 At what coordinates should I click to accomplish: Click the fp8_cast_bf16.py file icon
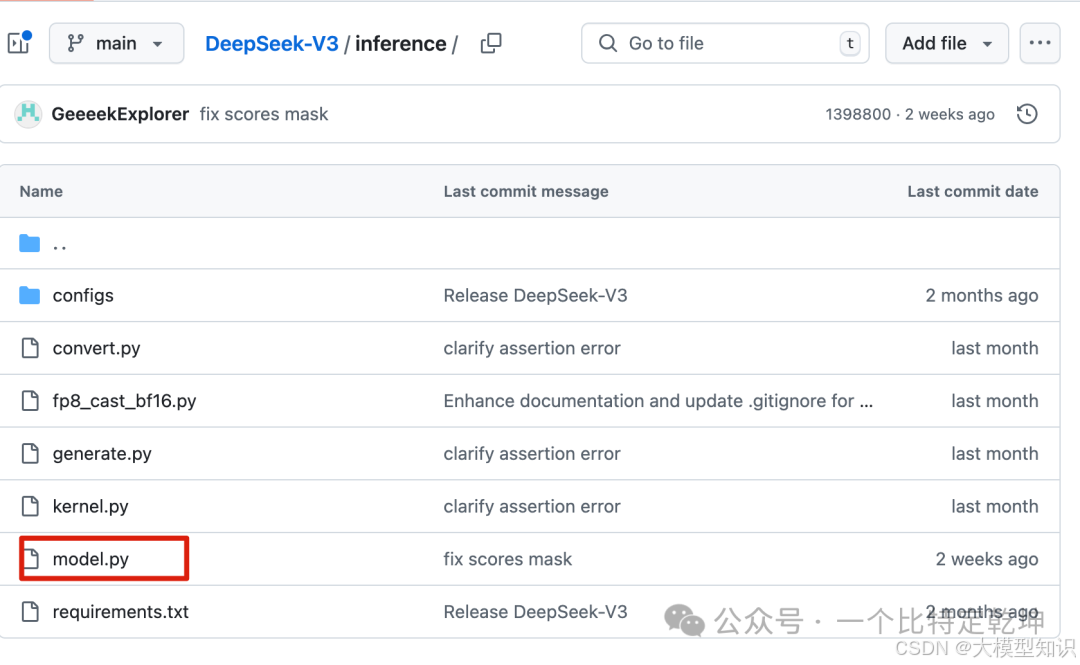coord(30,400)
